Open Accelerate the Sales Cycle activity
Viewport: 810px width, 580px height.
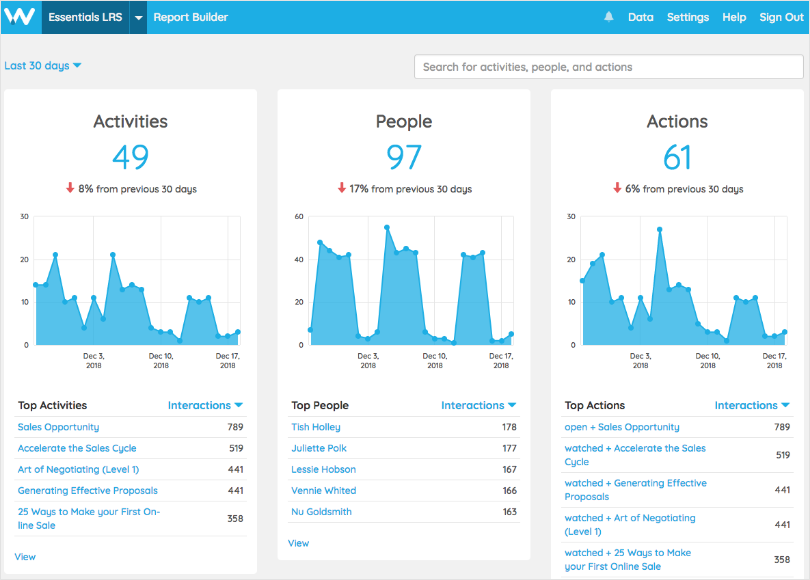pyautogui.click(x=77, y=448)
